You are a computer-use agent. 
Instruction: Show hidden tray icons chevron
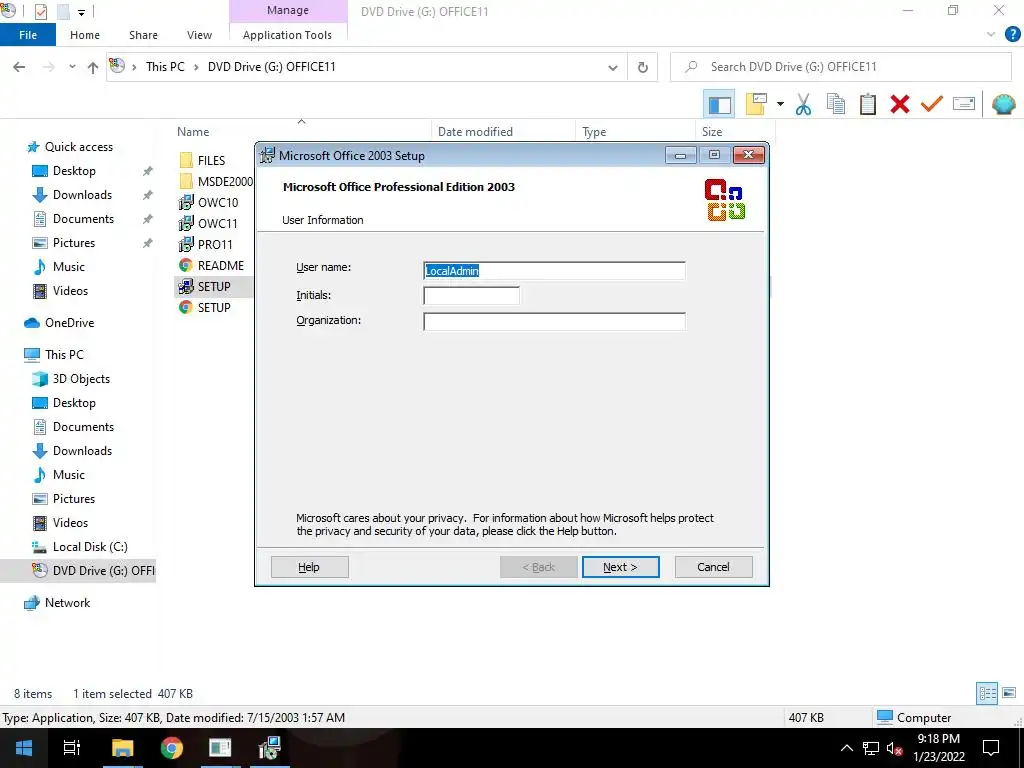pyautogui.click(x=846, y=748)
